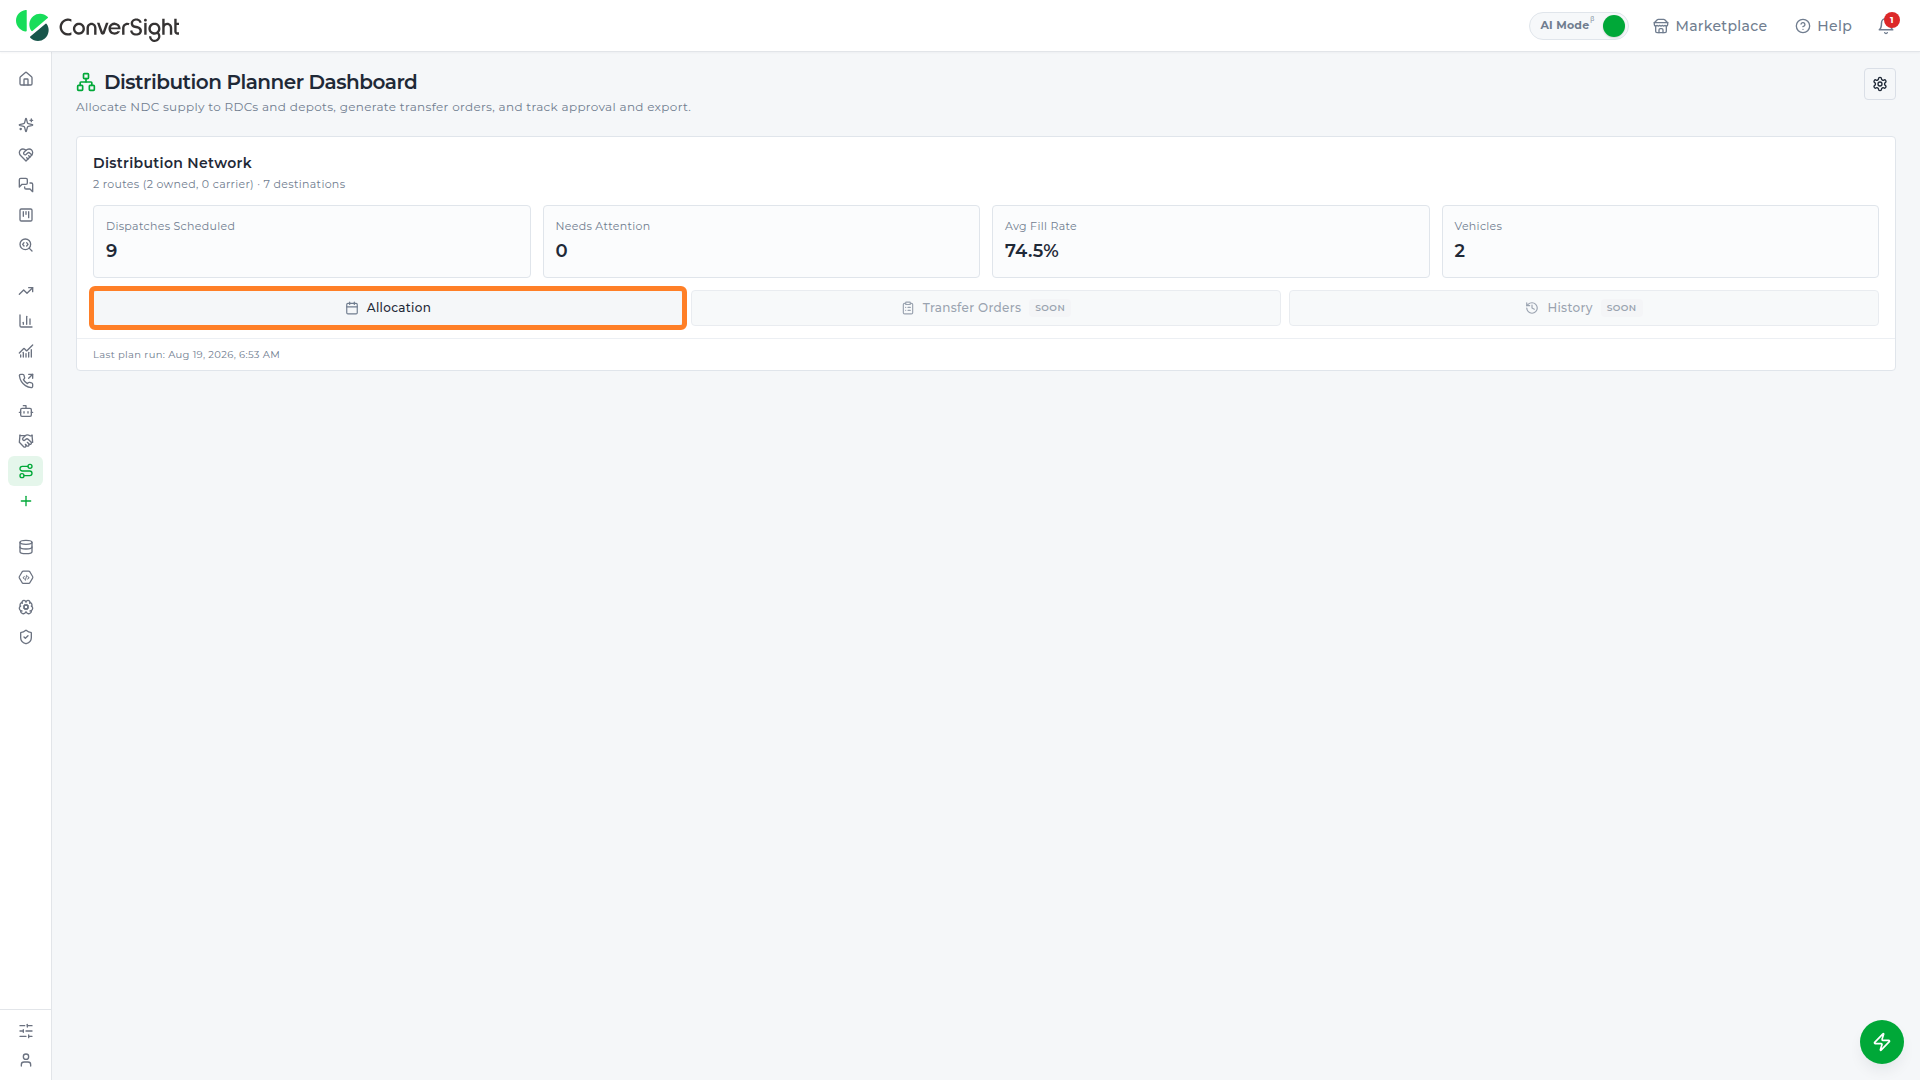
Task: Click the Vehicles card
Action: (1660, 241)
